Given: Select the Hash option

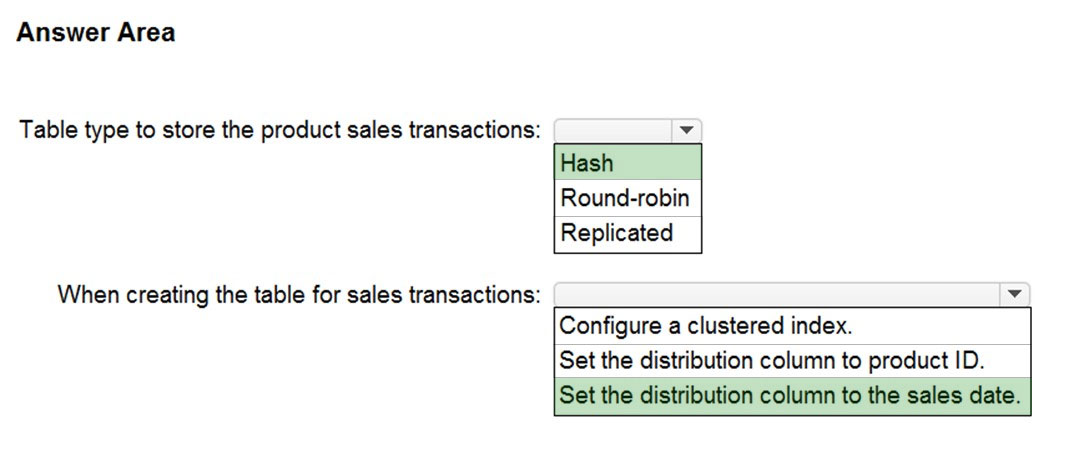Looking at the screenshot, I should [x=627, y=163].
